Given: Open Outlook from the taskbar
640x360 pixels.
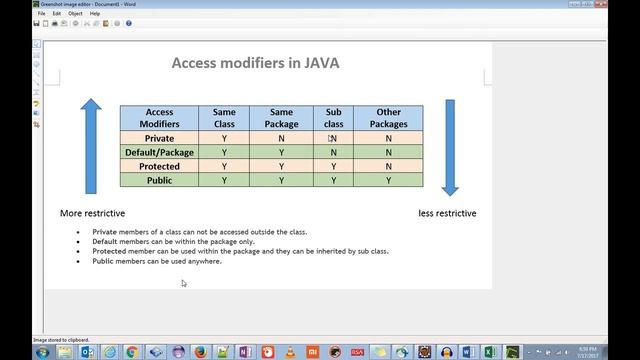Looking at the screenshot, I should coord(87,352).
